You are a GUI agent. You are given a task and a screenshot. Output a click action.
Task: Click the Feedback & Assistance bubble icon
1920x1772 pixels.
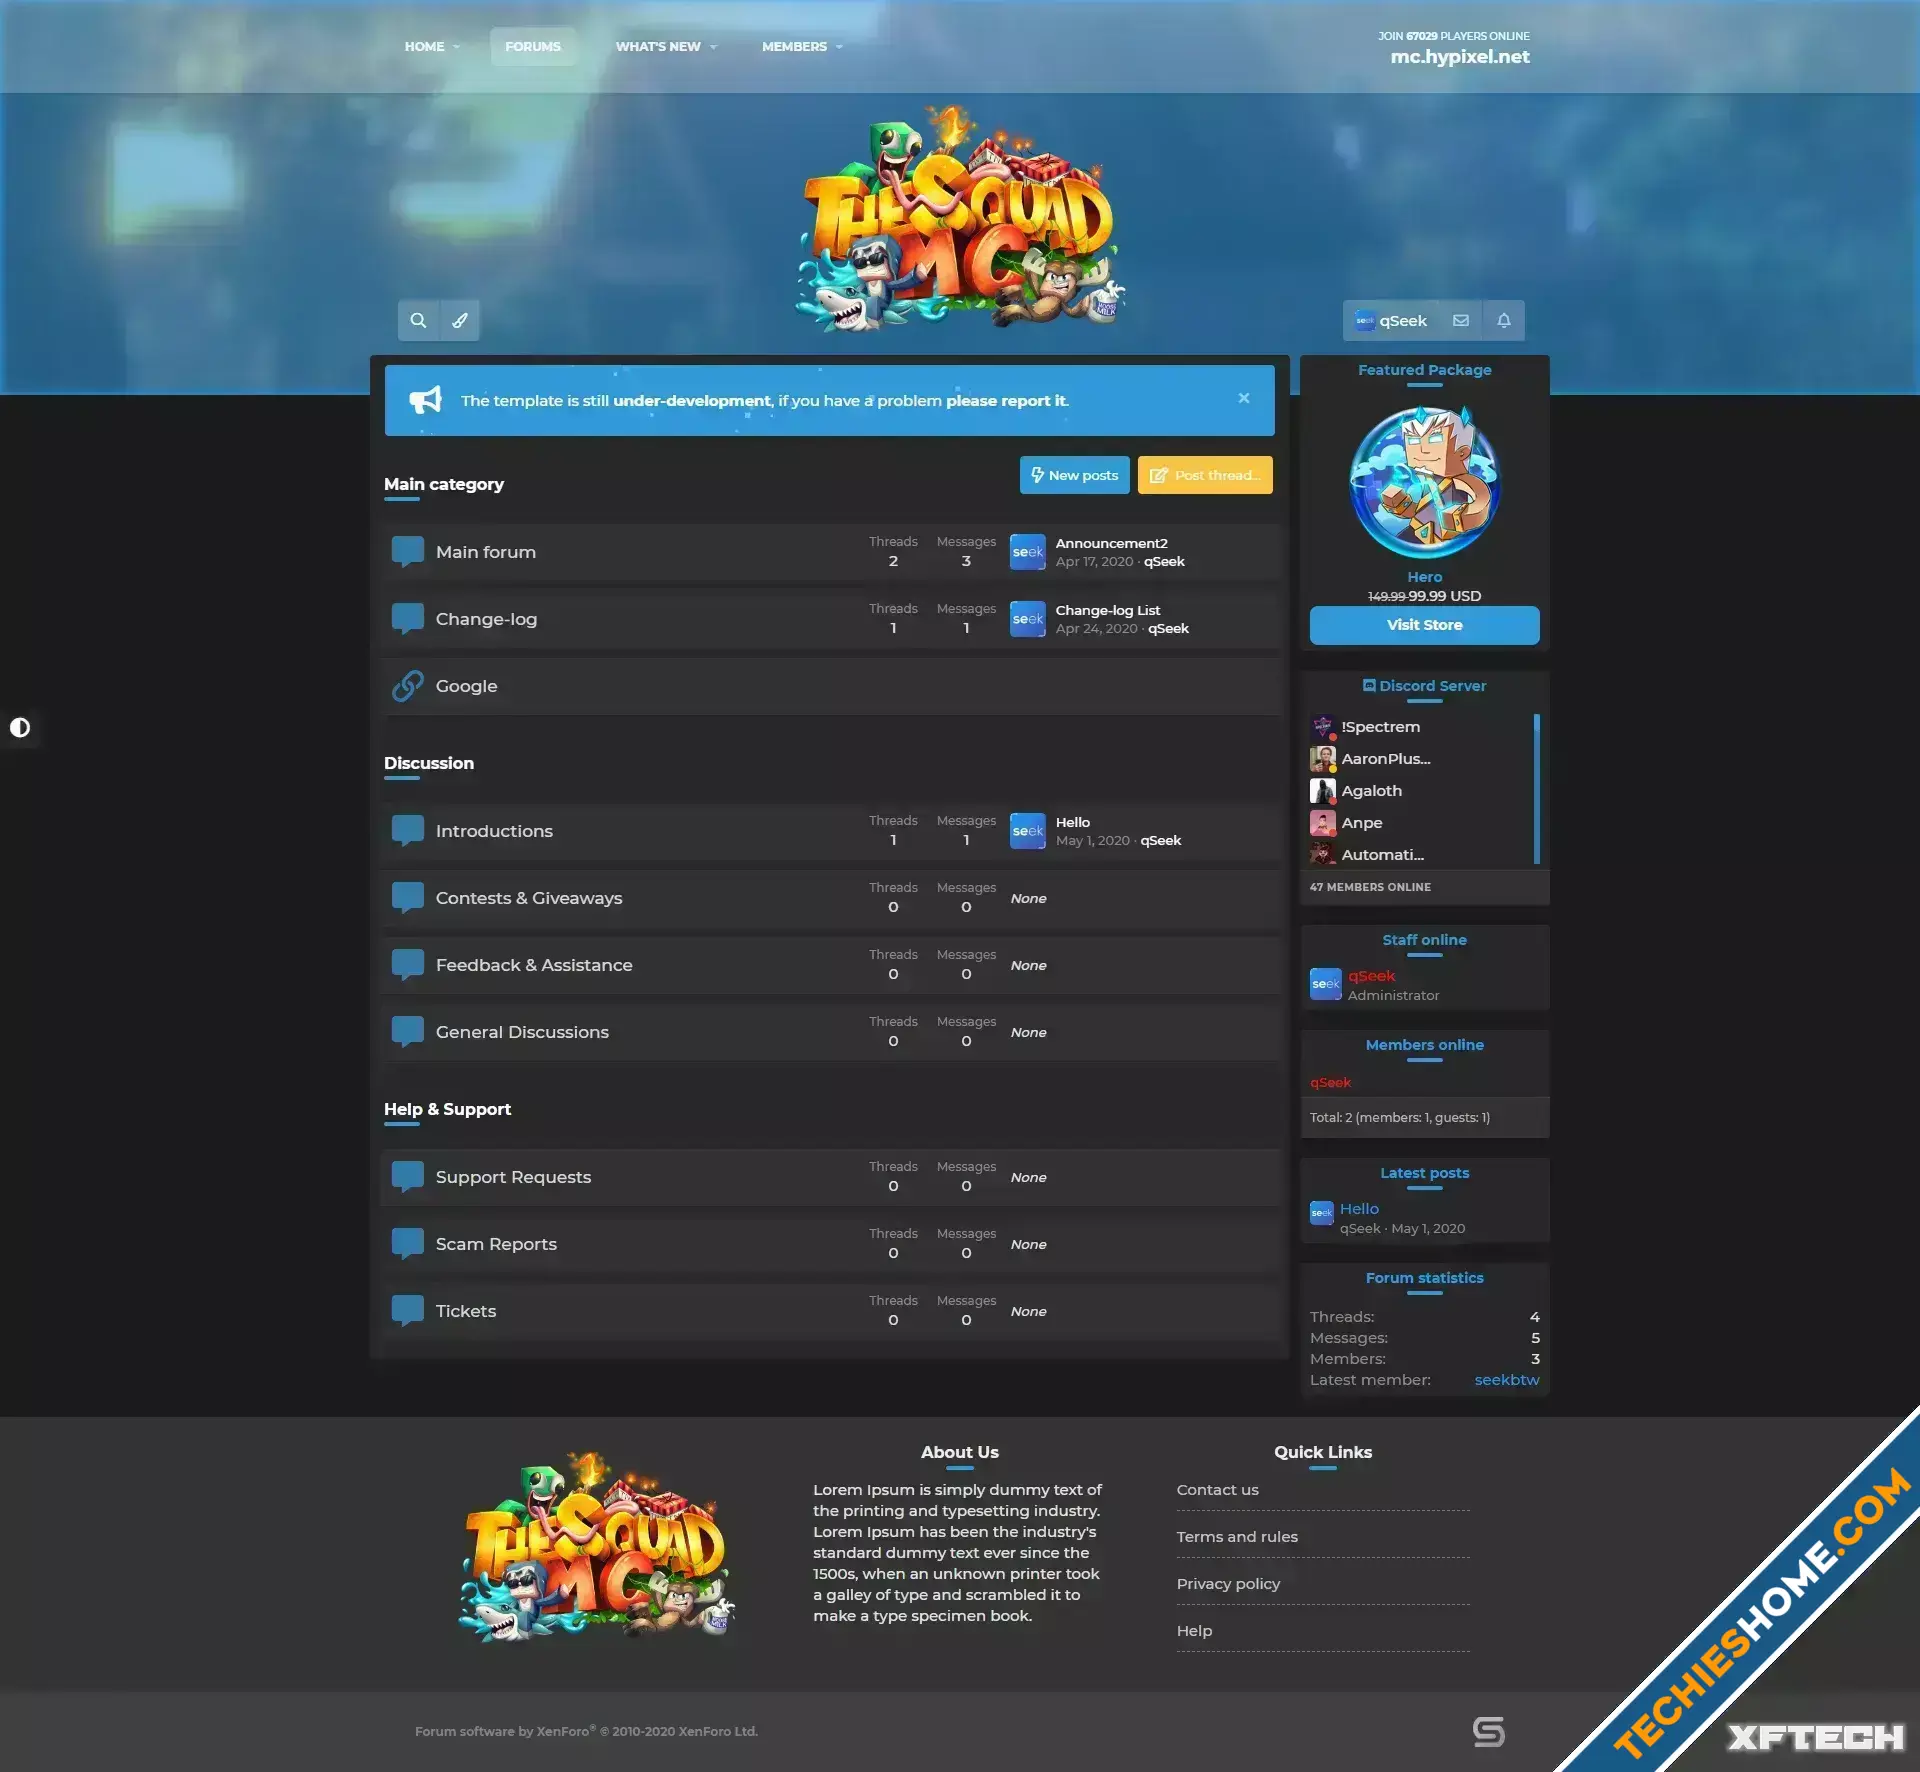(407, 965)
